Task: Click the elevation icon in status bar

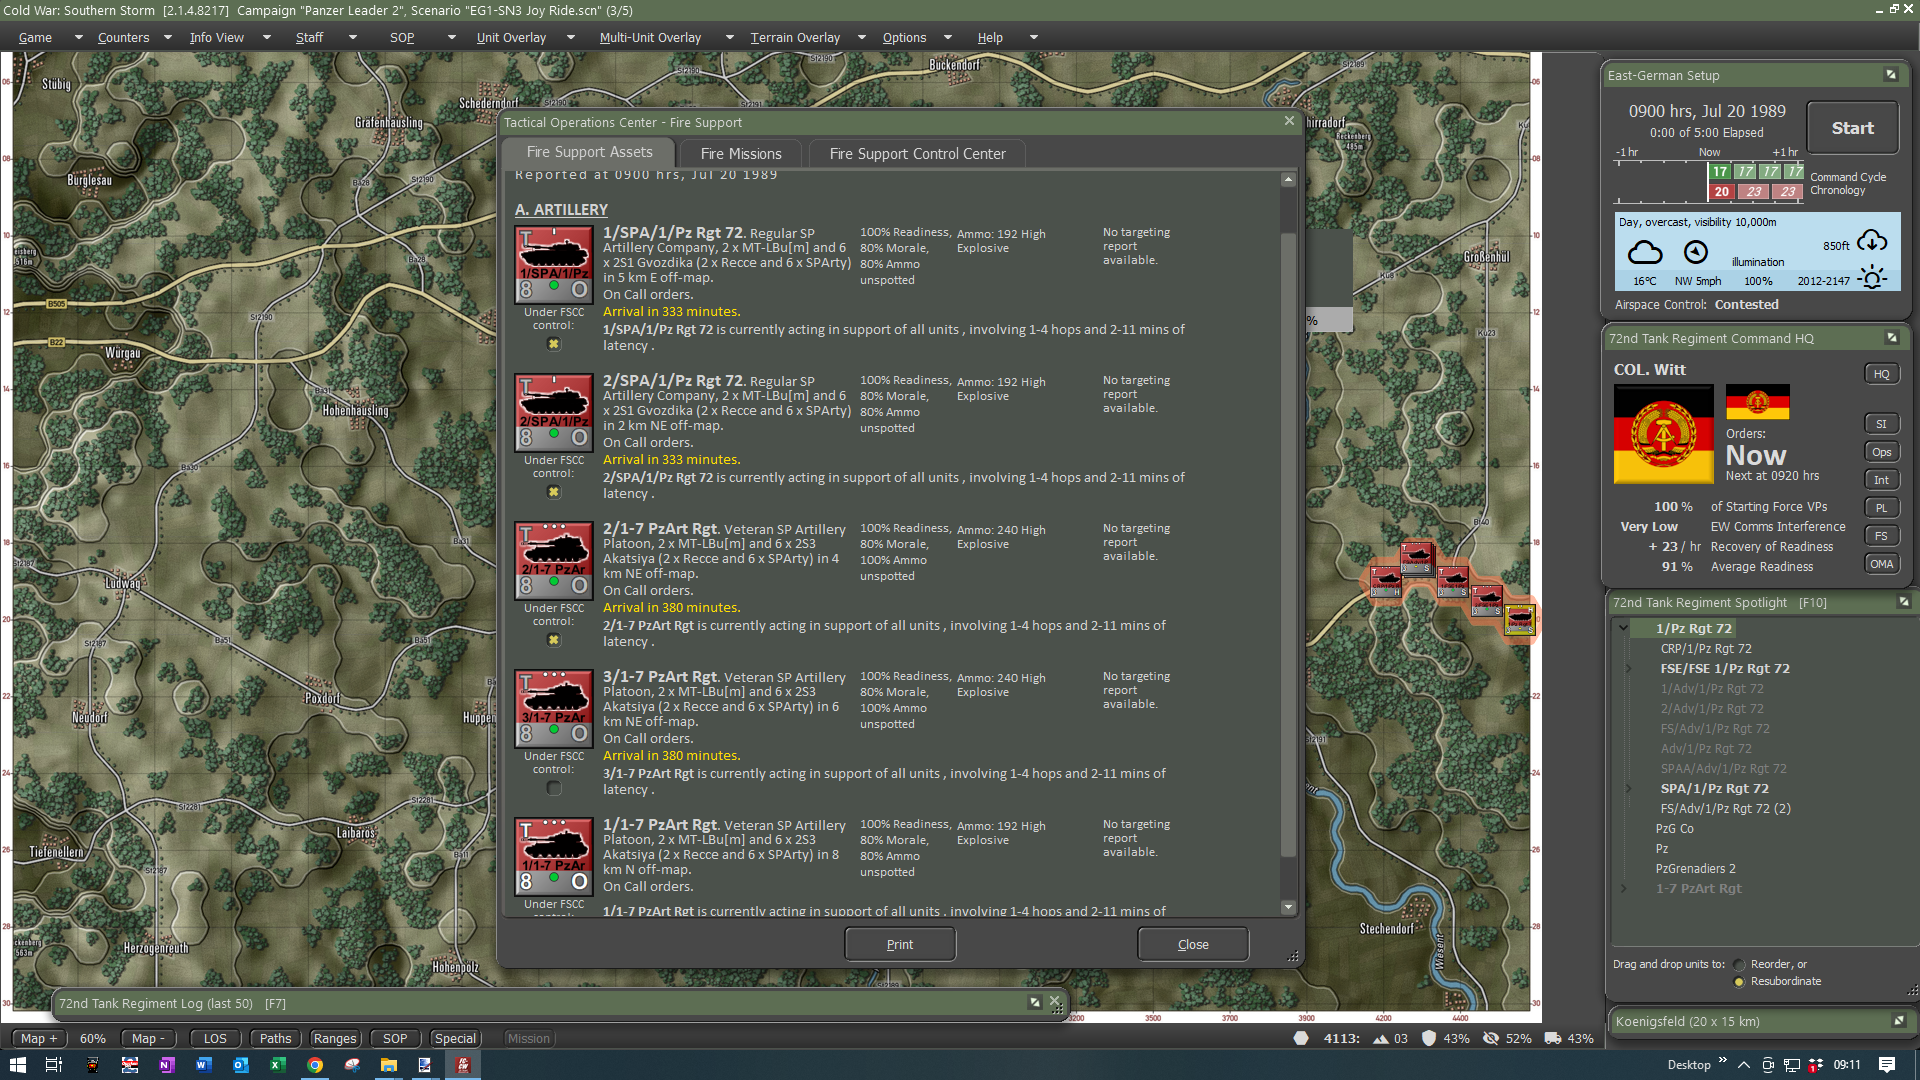Action: (x=1381, y=1039)
